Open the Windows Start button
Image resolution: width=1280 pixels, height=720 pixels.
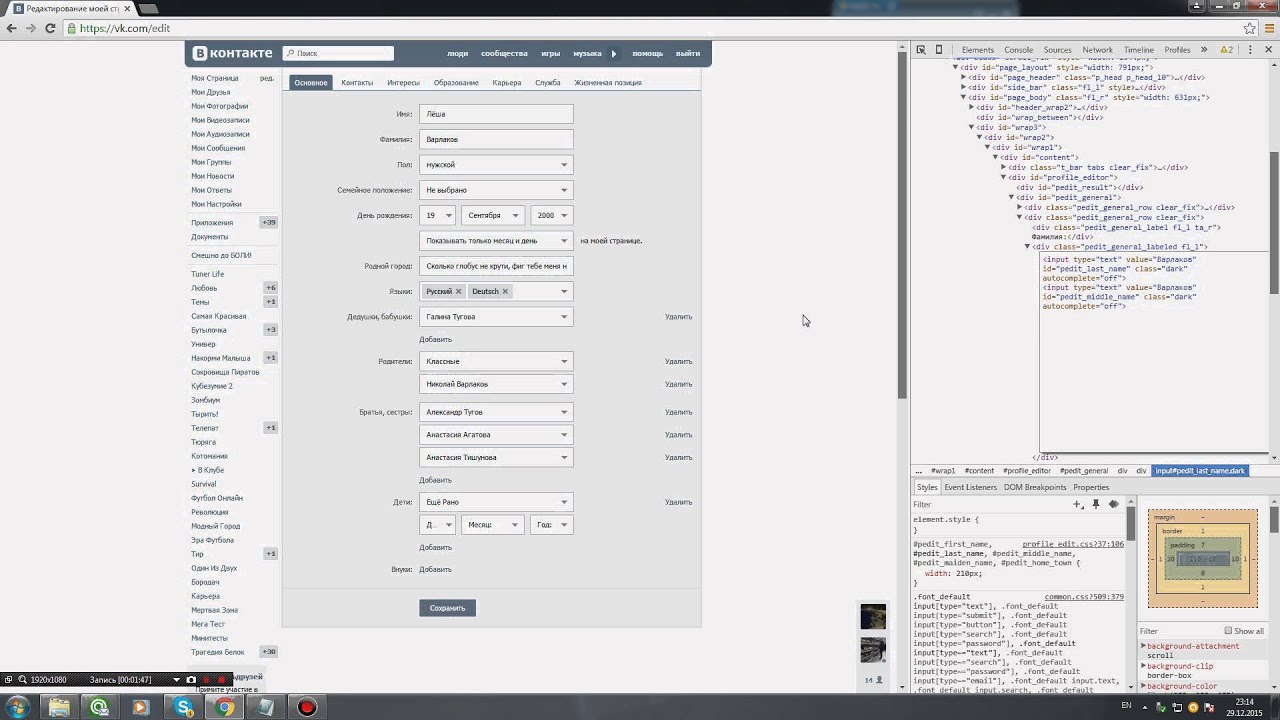[x=18, y=707]
